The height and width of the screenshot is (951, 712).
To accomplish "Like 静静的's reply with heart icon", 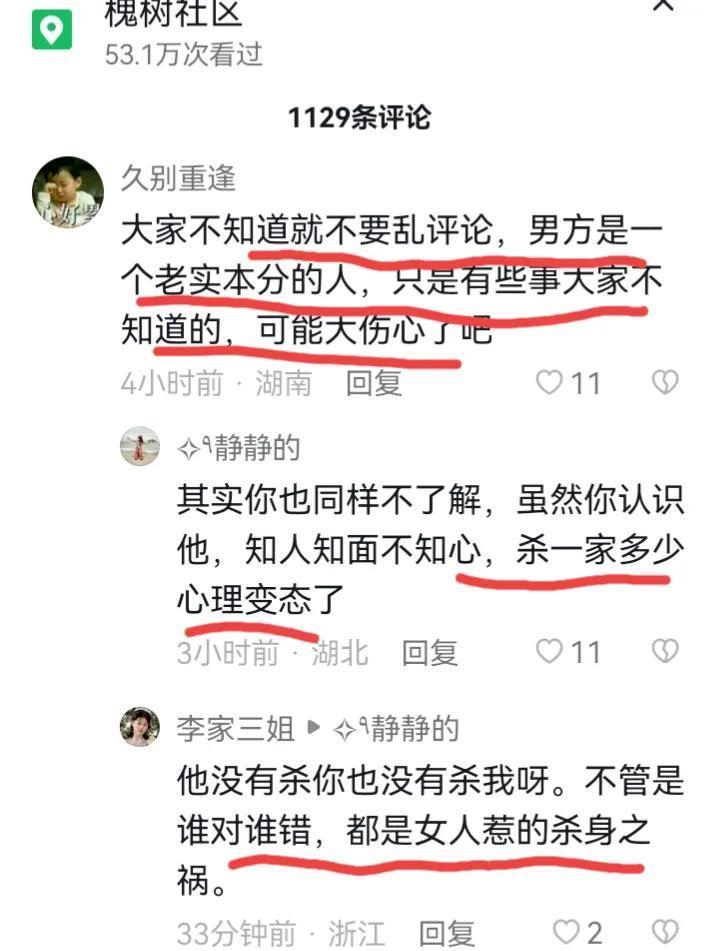I will point(549,651).
